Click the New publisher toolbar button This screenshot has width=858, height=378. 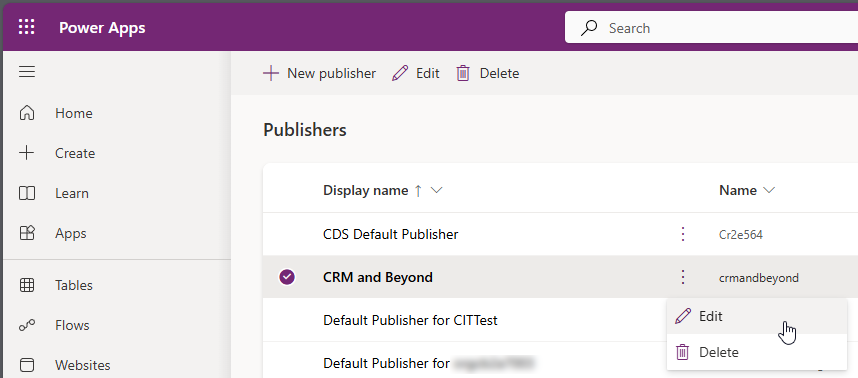tap(319, 73)
